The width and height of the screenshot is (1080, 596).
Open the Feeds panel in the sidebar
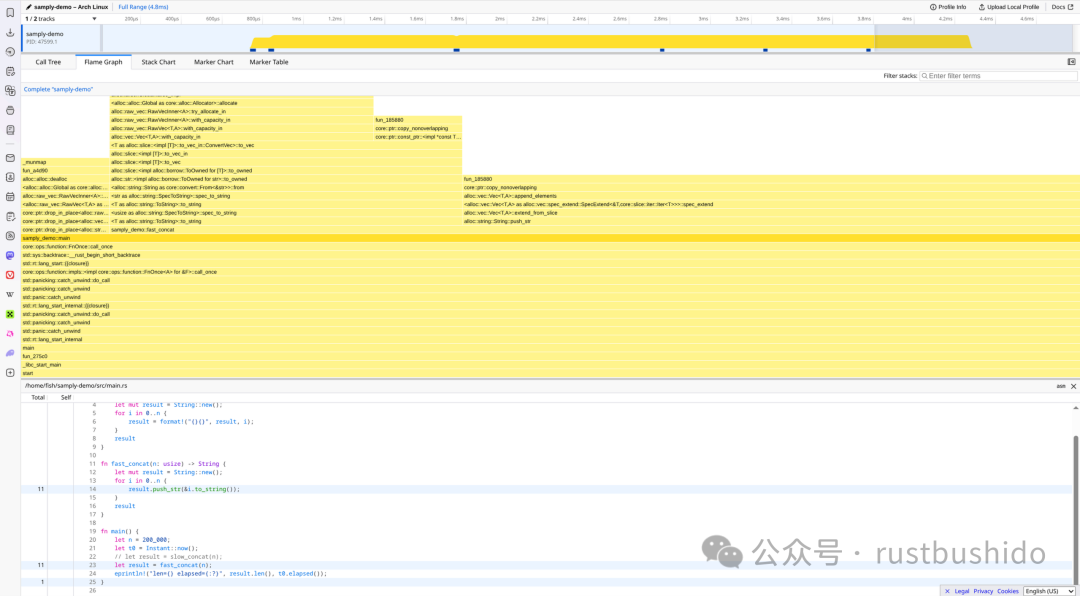(x=10, y=236)
